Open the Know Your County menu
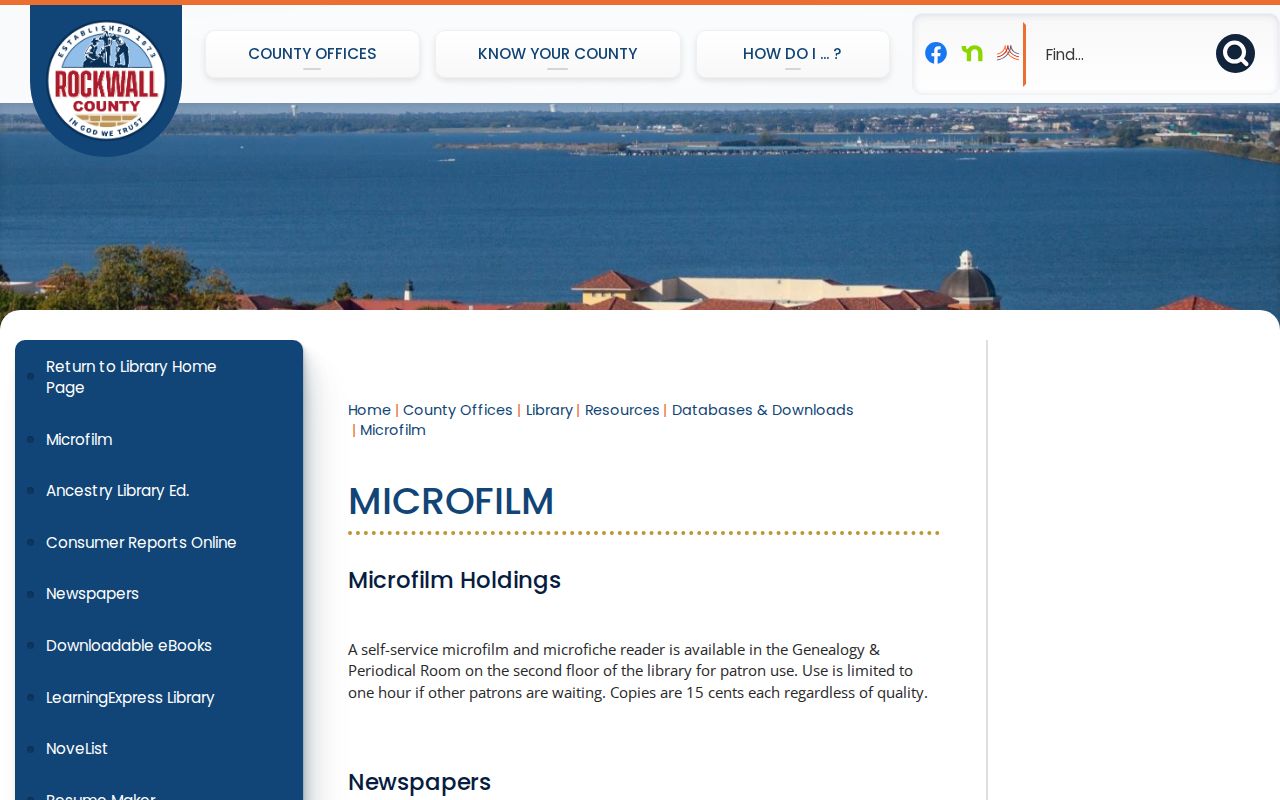Viewport: 1280px width, 800px height. click(x=558, y=54)
